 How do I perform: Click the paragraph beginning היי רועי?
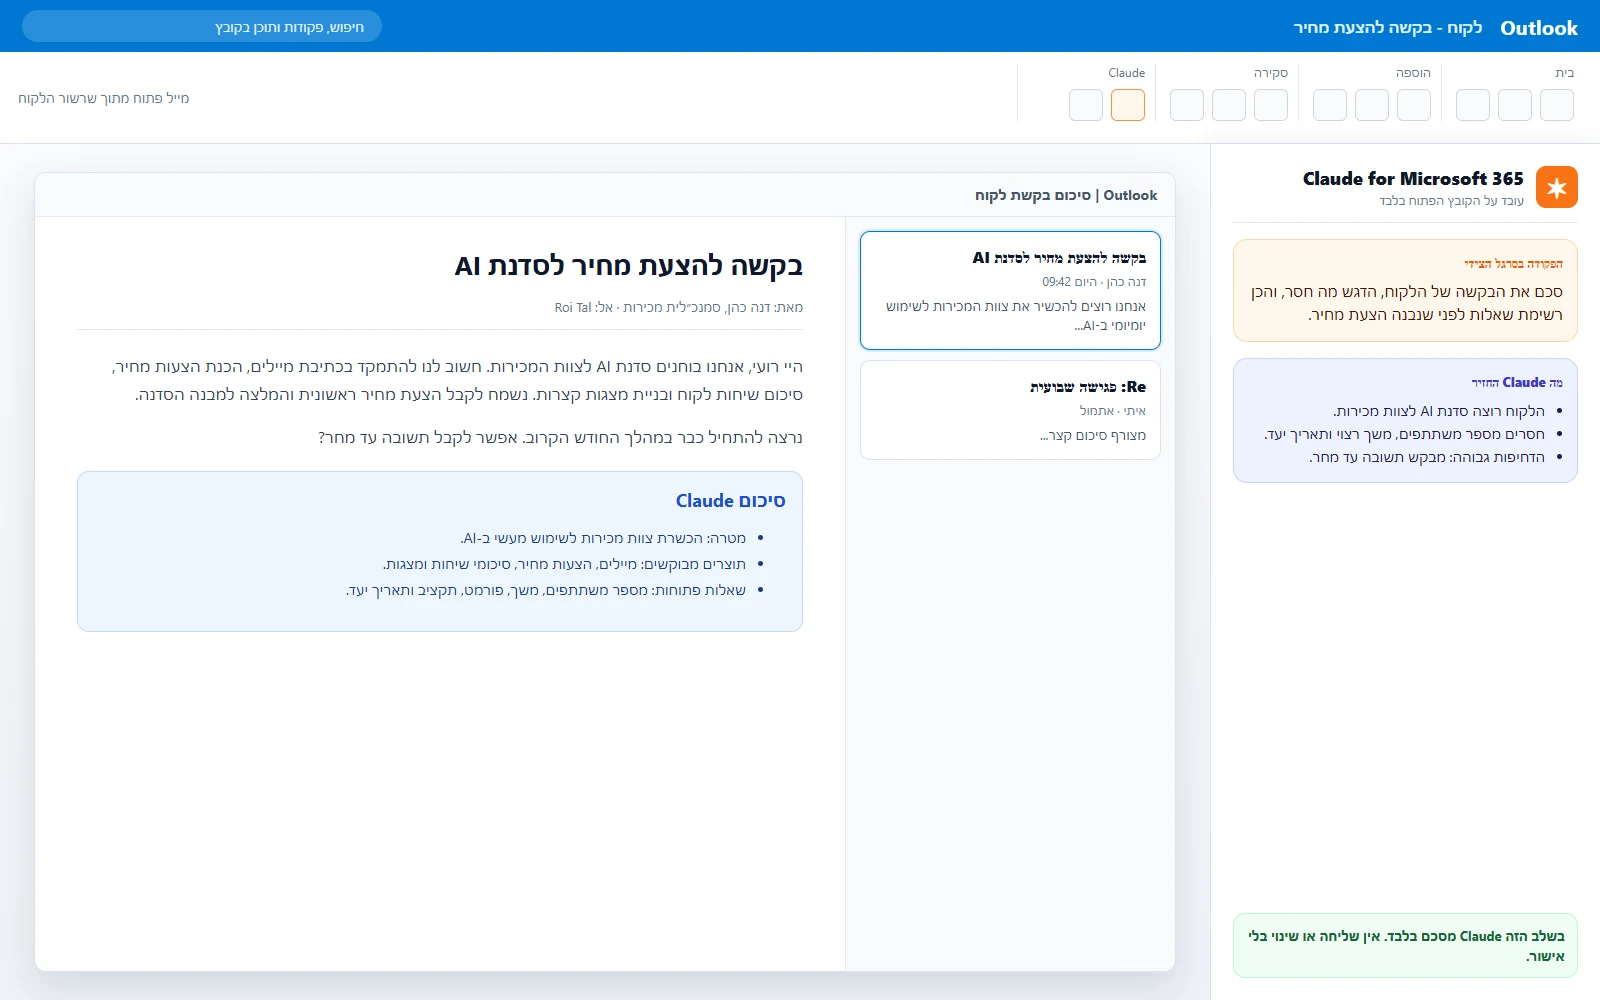coord(457,381)
